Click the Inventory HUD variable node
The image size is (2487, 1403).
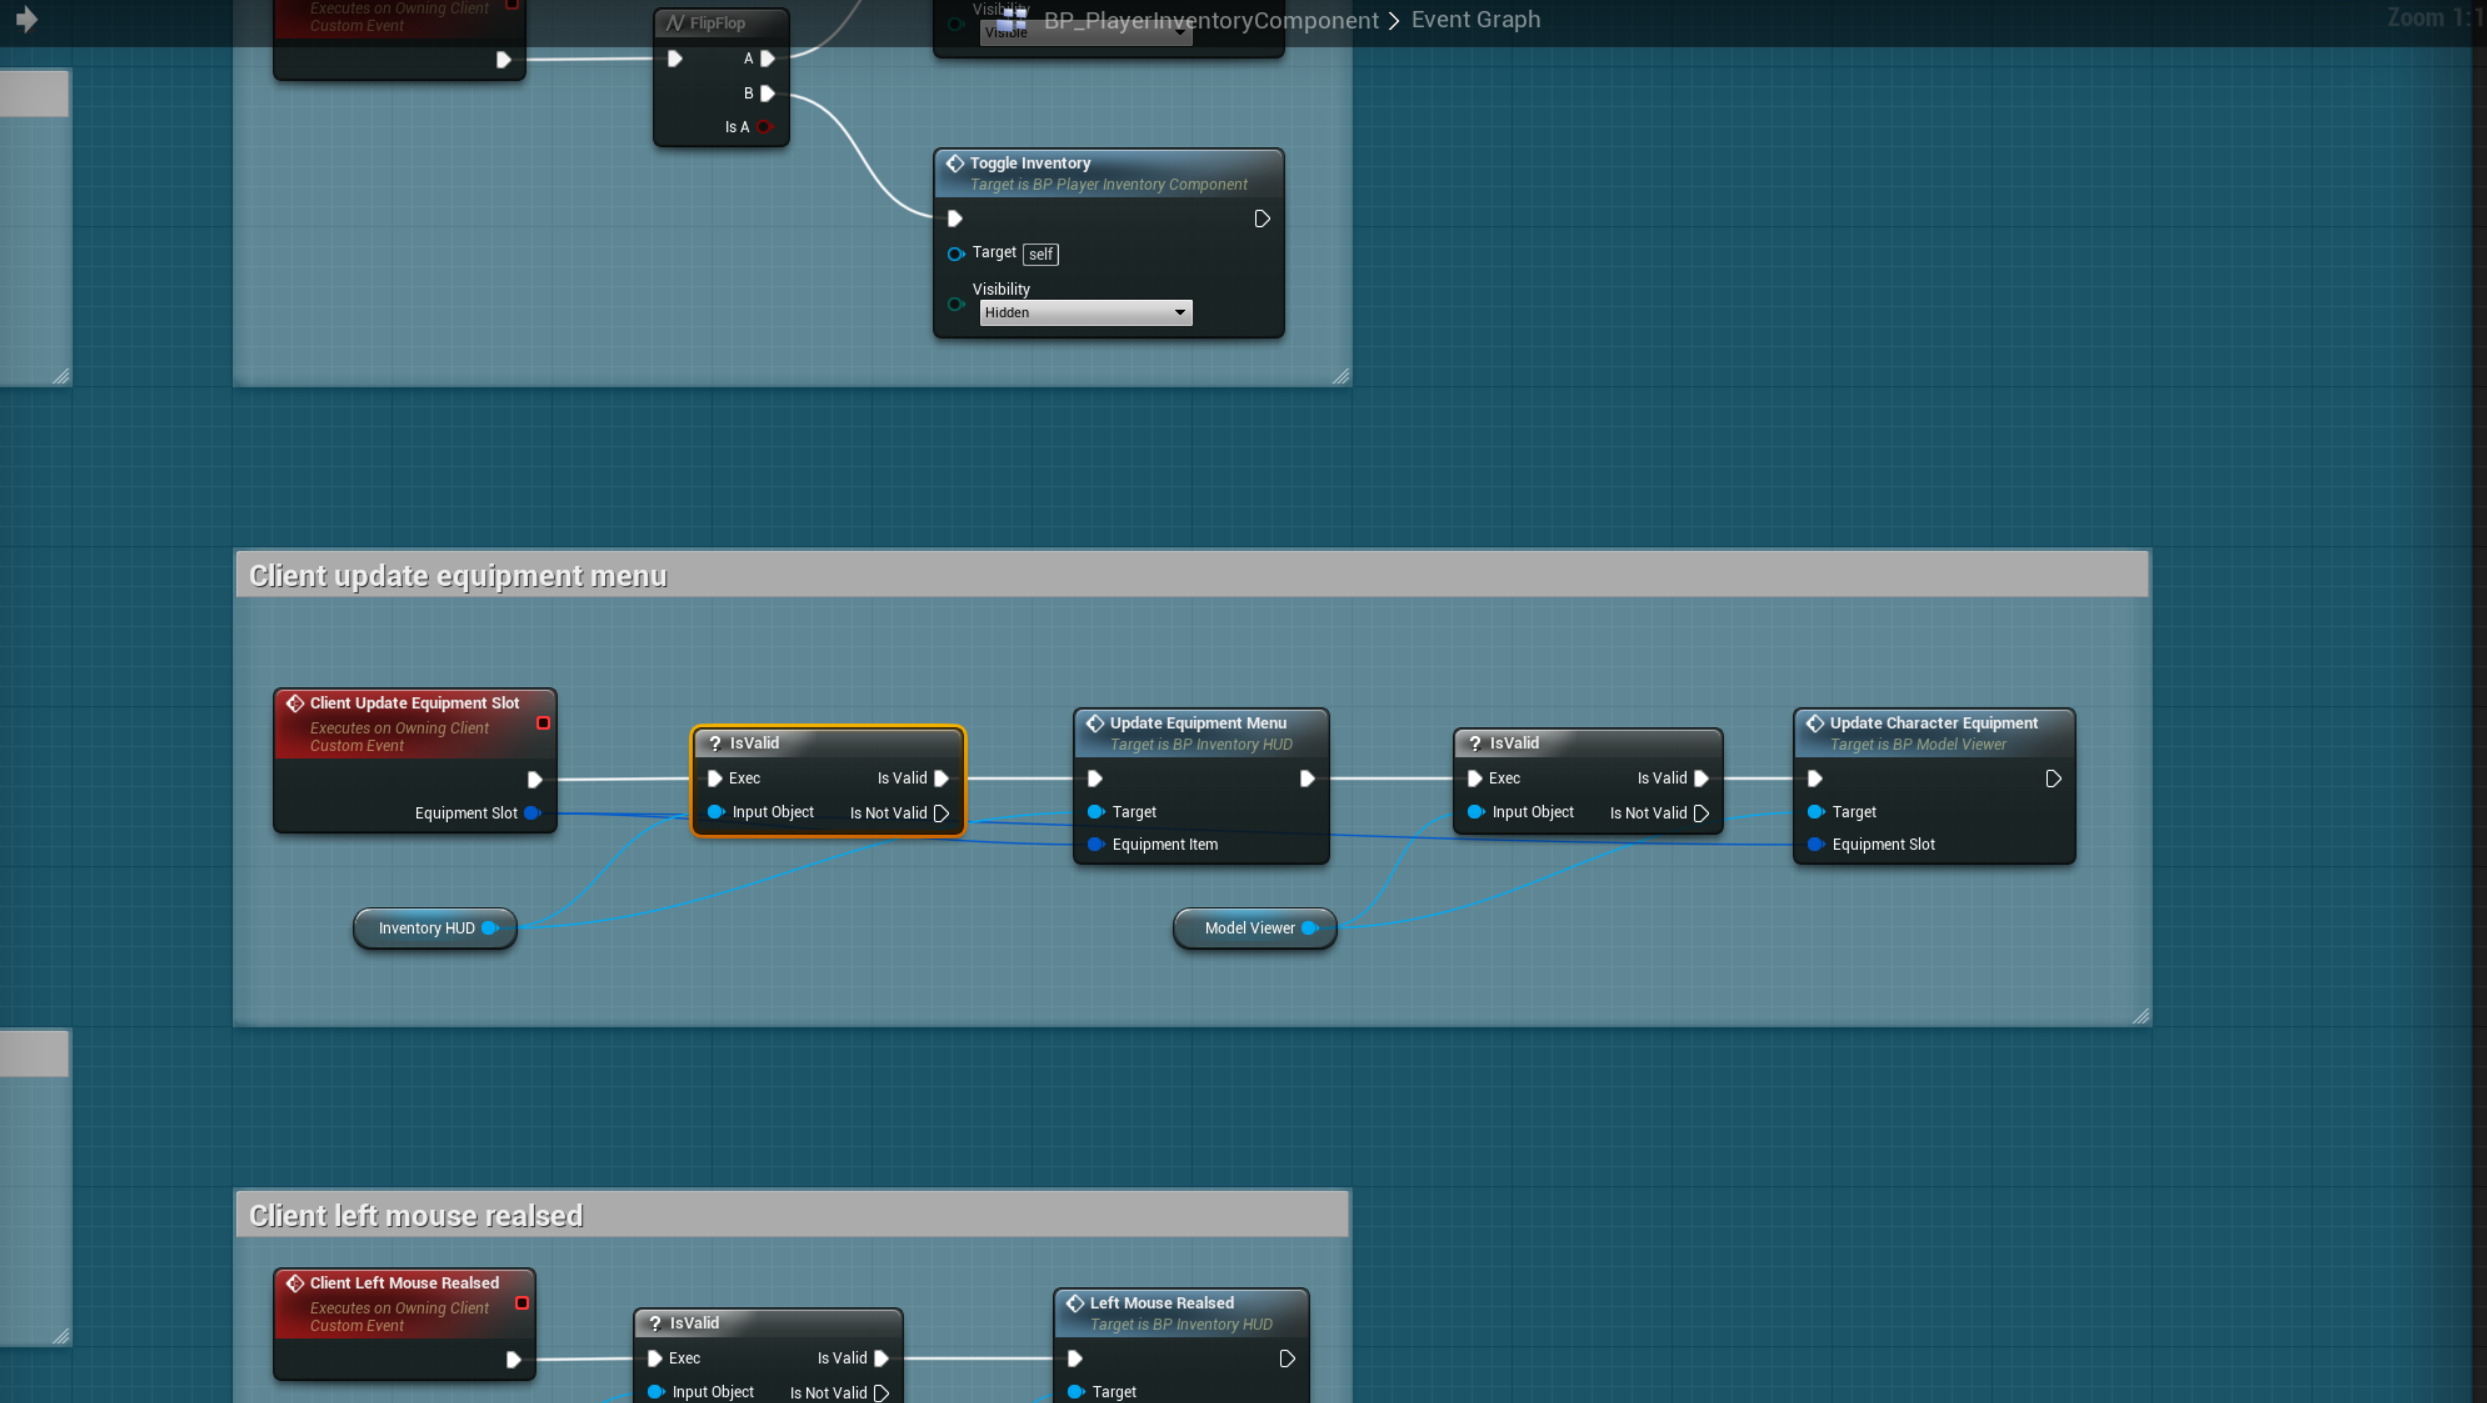coord(427,928)
